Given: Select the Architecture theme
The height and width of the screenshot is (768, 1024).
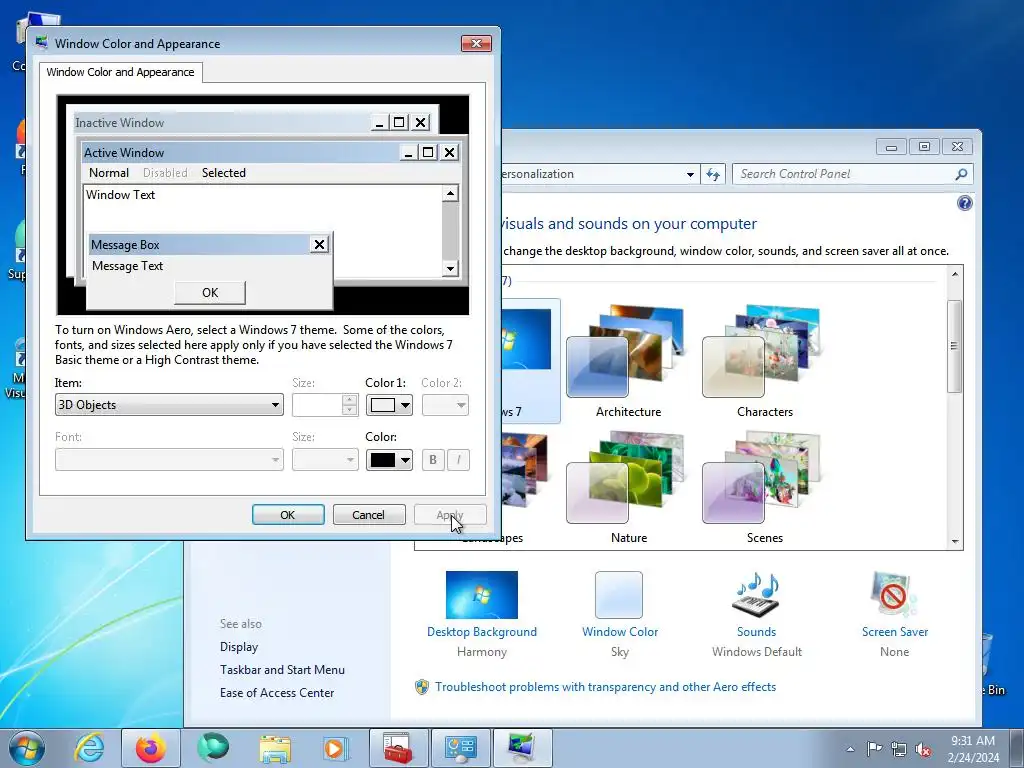Looking at the screenshot, I should tap(628, 362).
